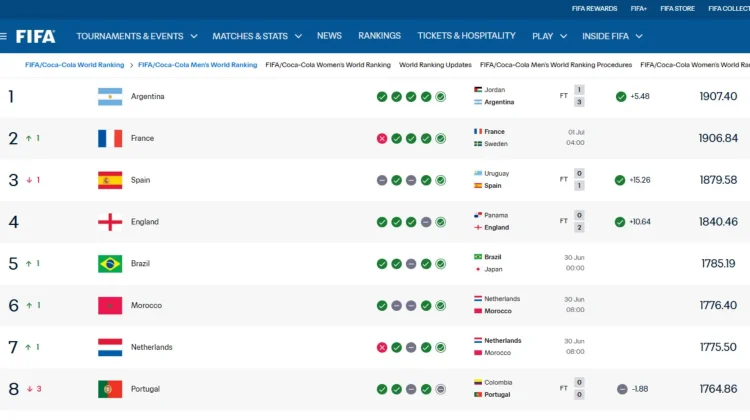Click Brazil's grey draw form icon
The image size is (750, 420).
pyautogui.click(x=411, y=264)
